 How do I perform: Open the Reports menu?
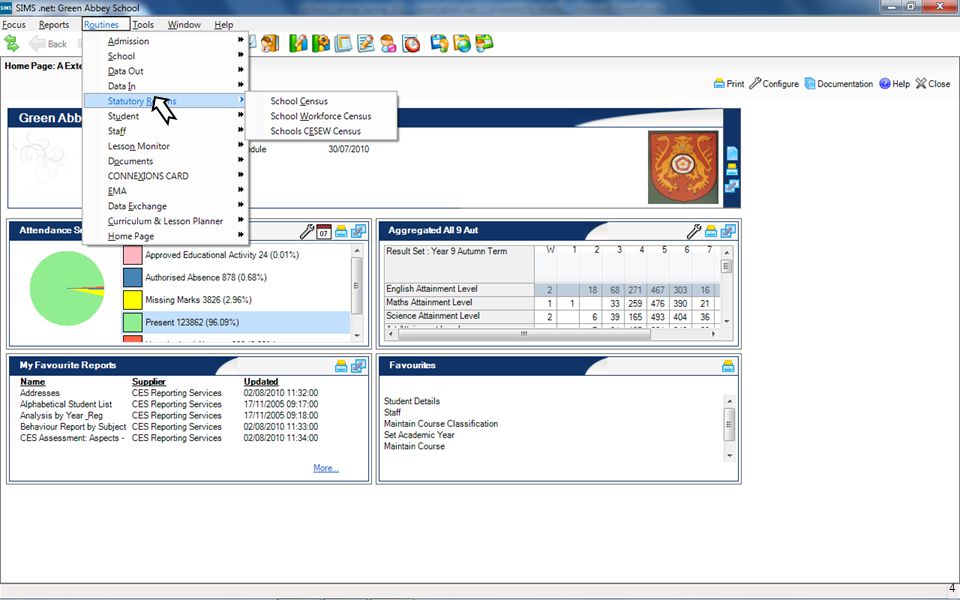(x=54, y=24)
